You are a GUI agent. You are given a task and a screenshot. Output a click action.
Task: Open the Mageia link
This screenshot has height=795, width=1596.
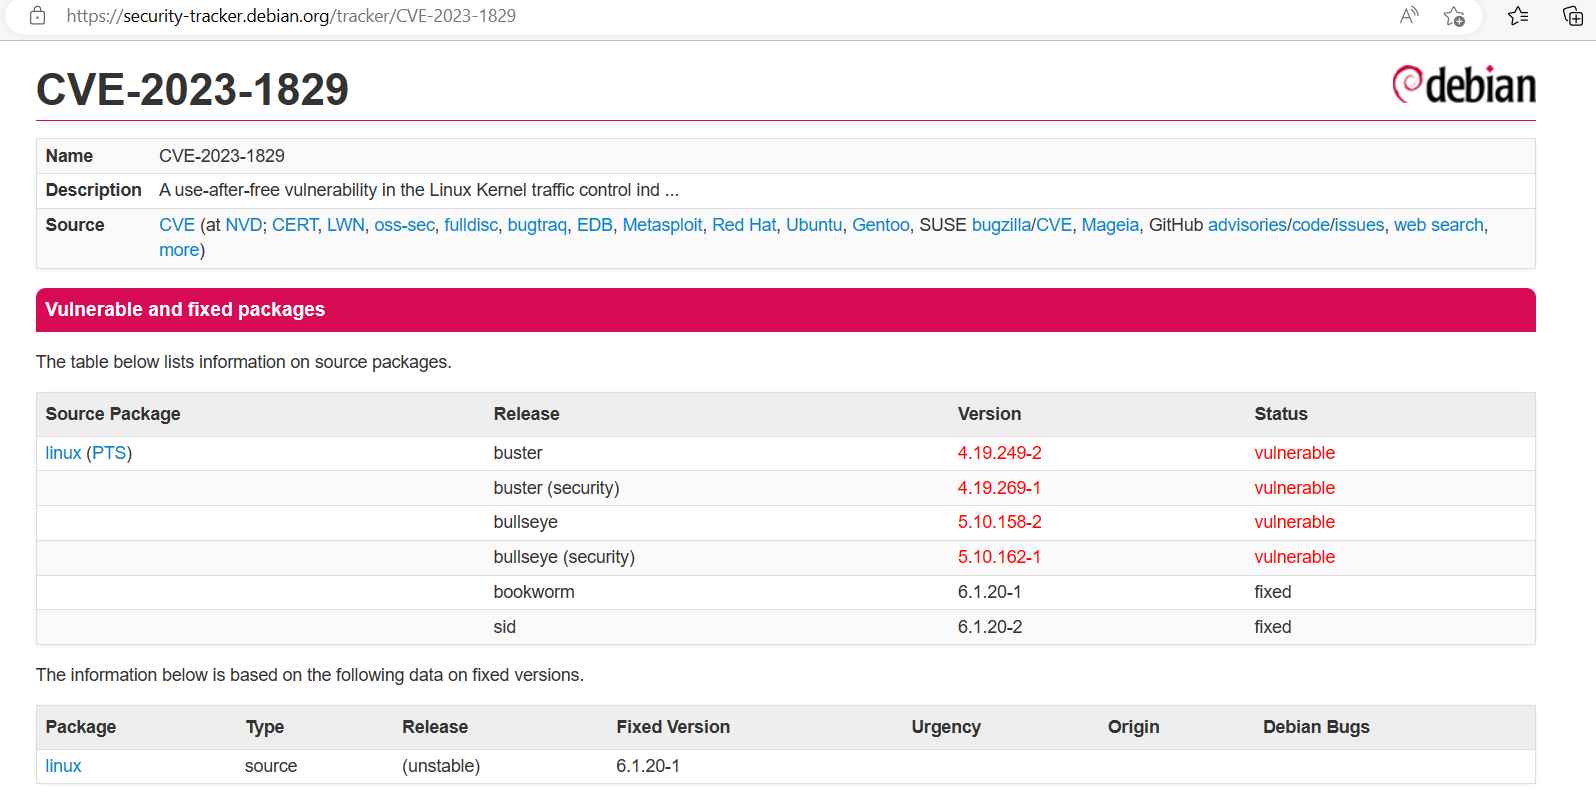(x=1110, y=225)
